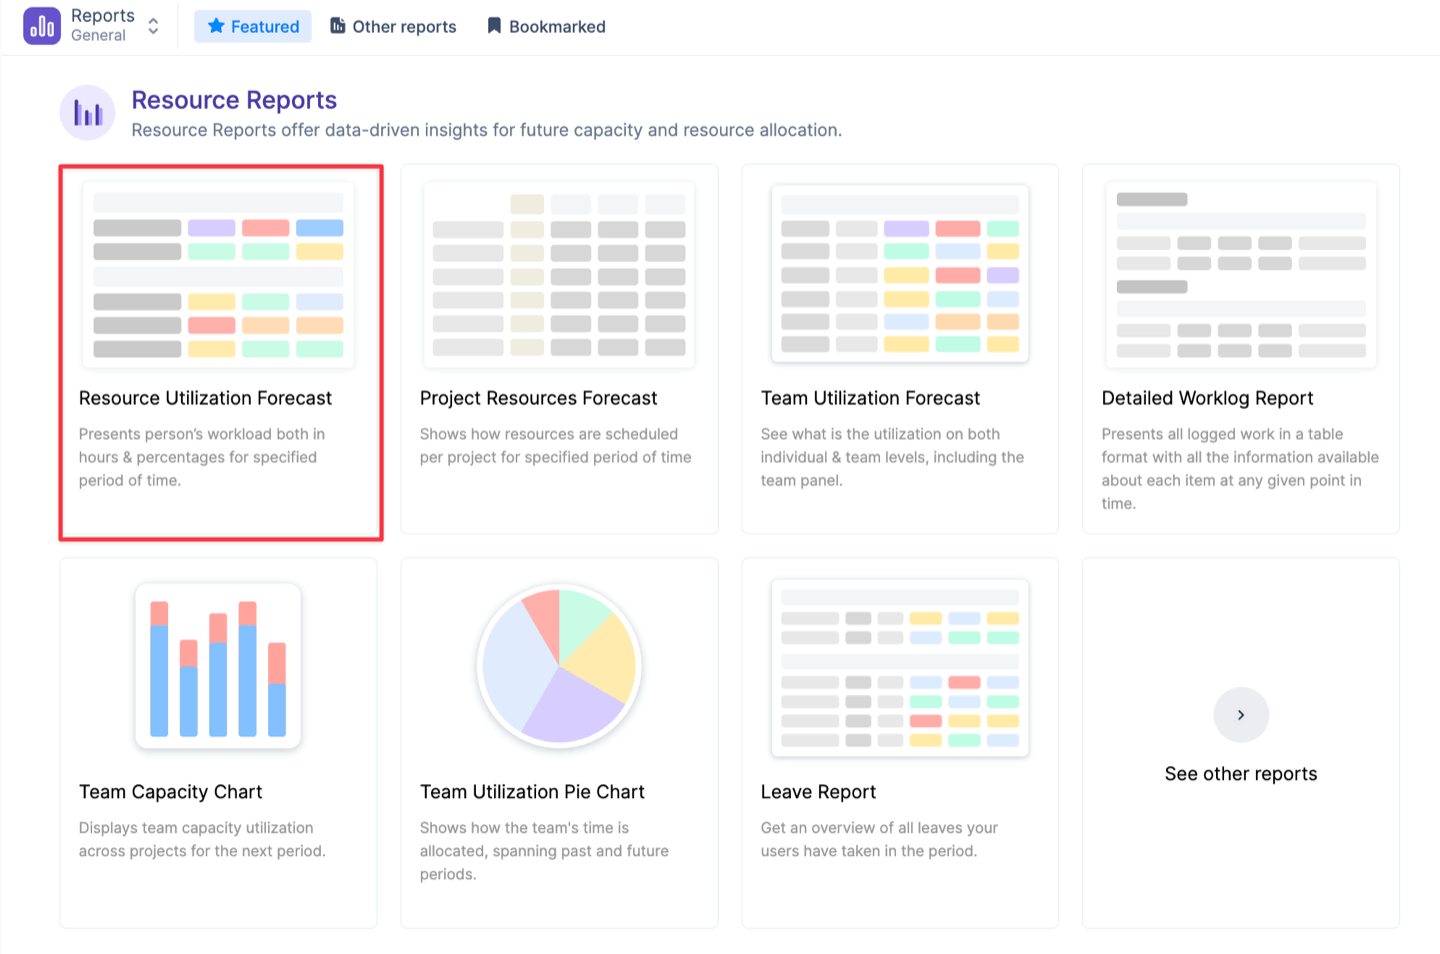Click the report icon beside Other reports
Image resolution: width=1440 pixels, height=954 pixels.
(x=338, y=26)
